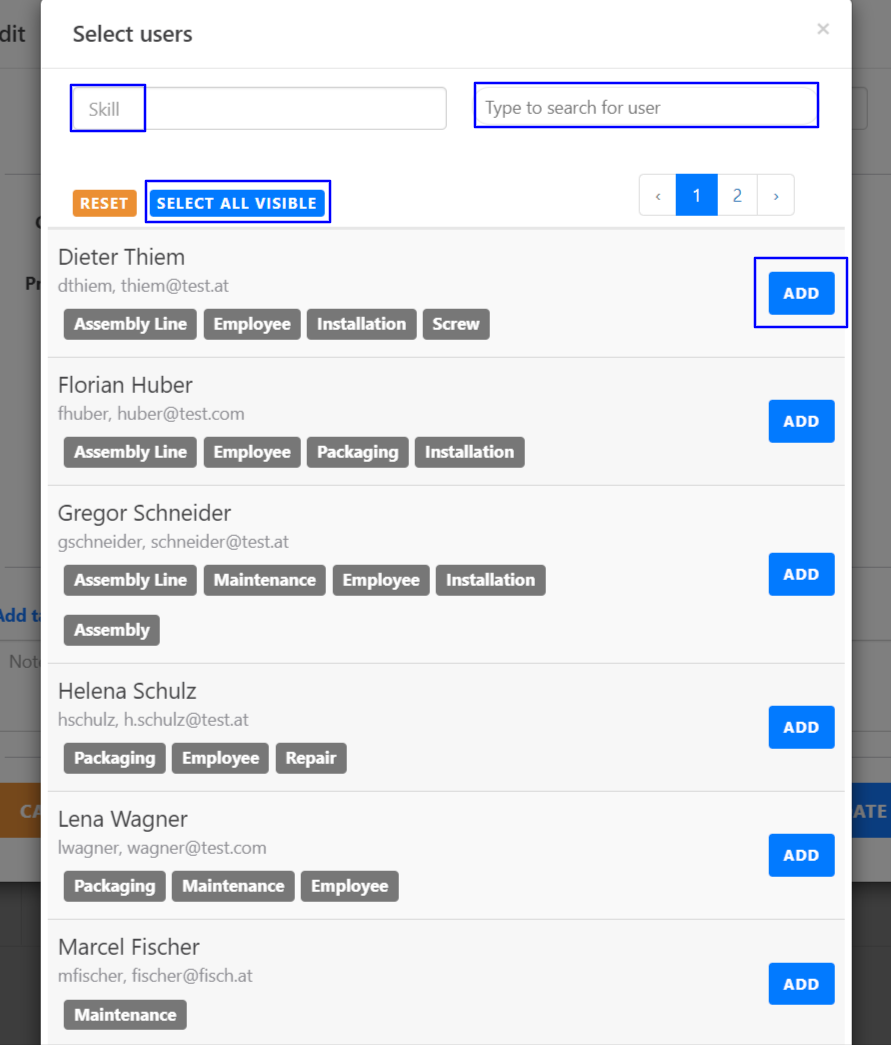Add Helena Schulz using her ADD button
This screenshot has width=891, height=1045.
(x=801, y=727)
